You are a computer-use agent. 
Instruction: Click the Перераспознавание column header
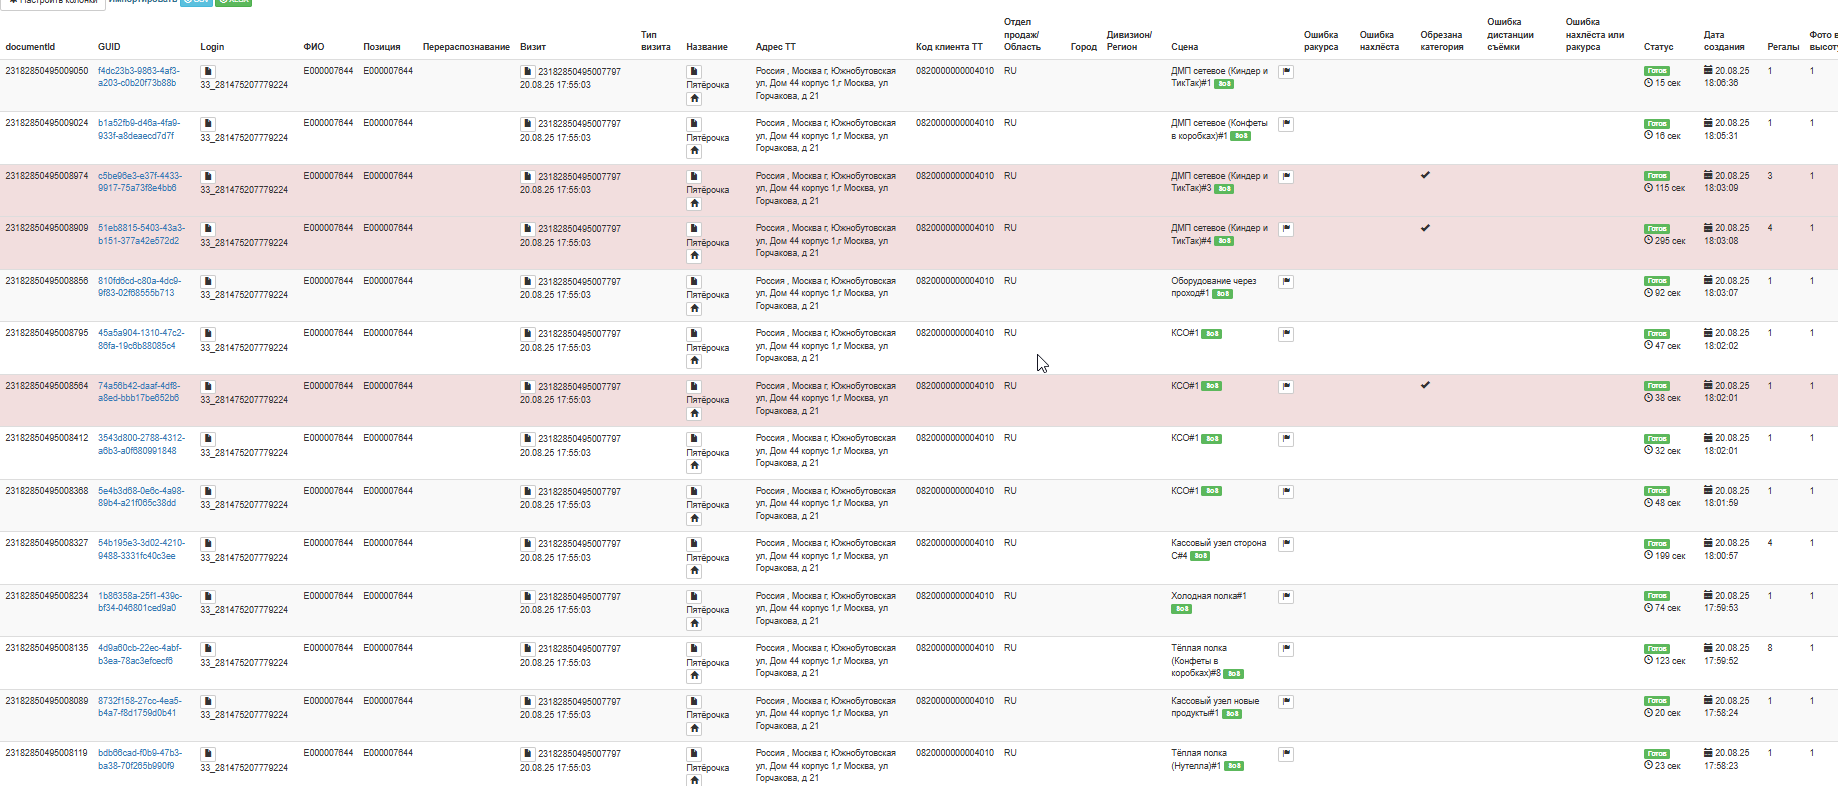(466, 47)
